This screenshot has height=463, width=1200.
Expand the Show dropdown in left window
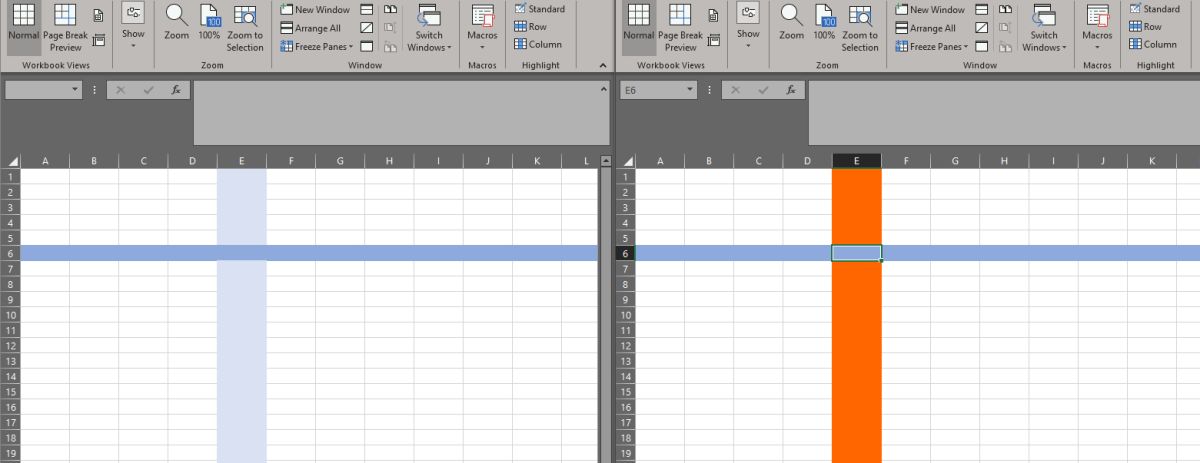133,27
